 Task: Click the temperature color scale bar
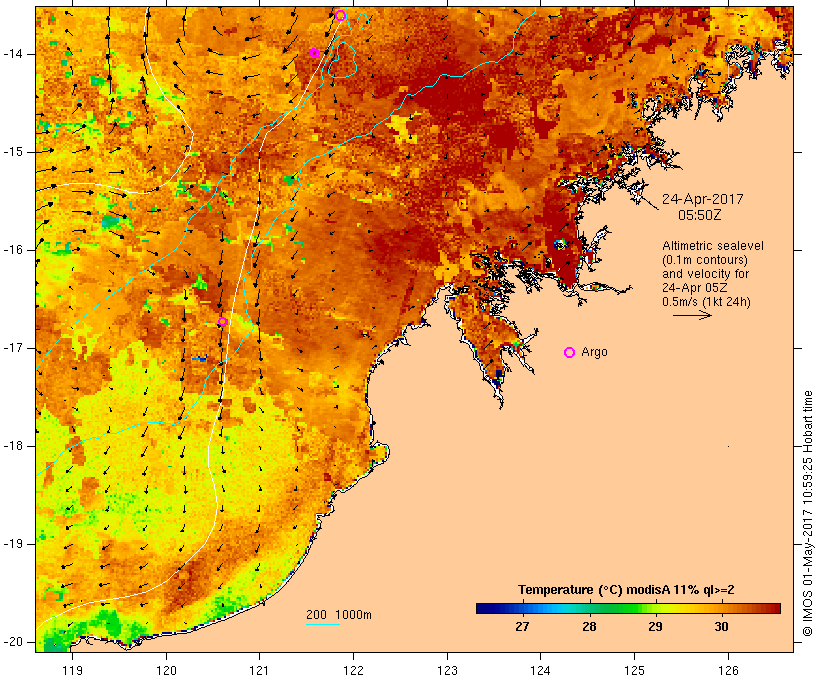(628, 608)
